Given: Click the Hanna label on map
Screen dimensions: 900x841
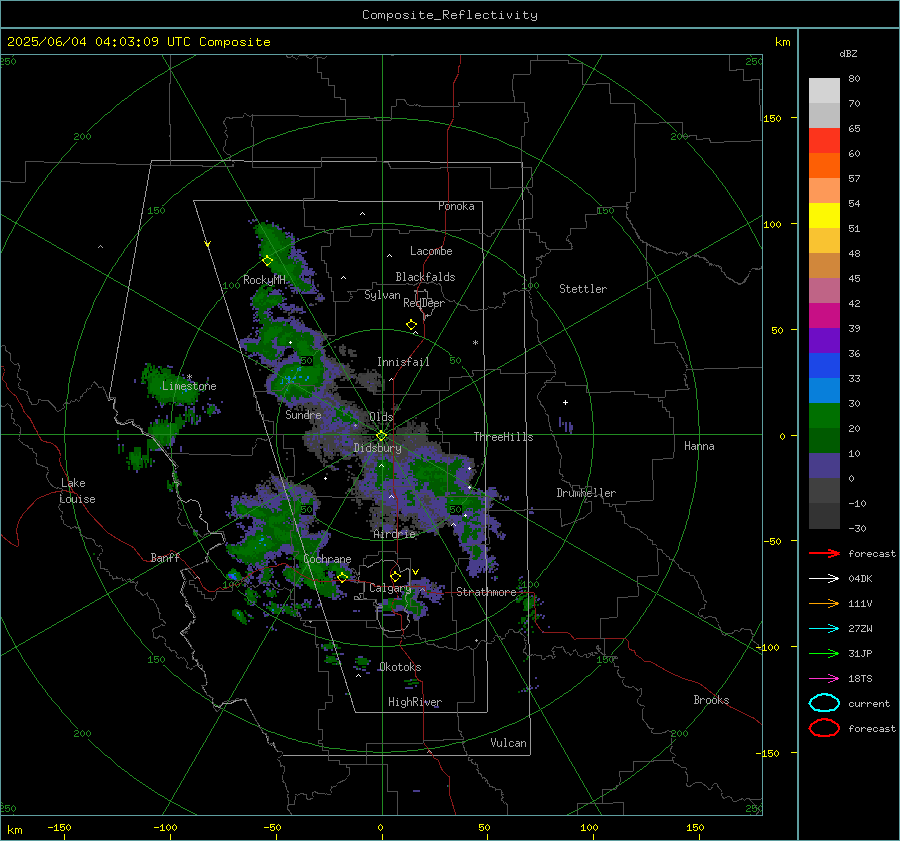Looking at the screenshot, I should tap(699, 446).
